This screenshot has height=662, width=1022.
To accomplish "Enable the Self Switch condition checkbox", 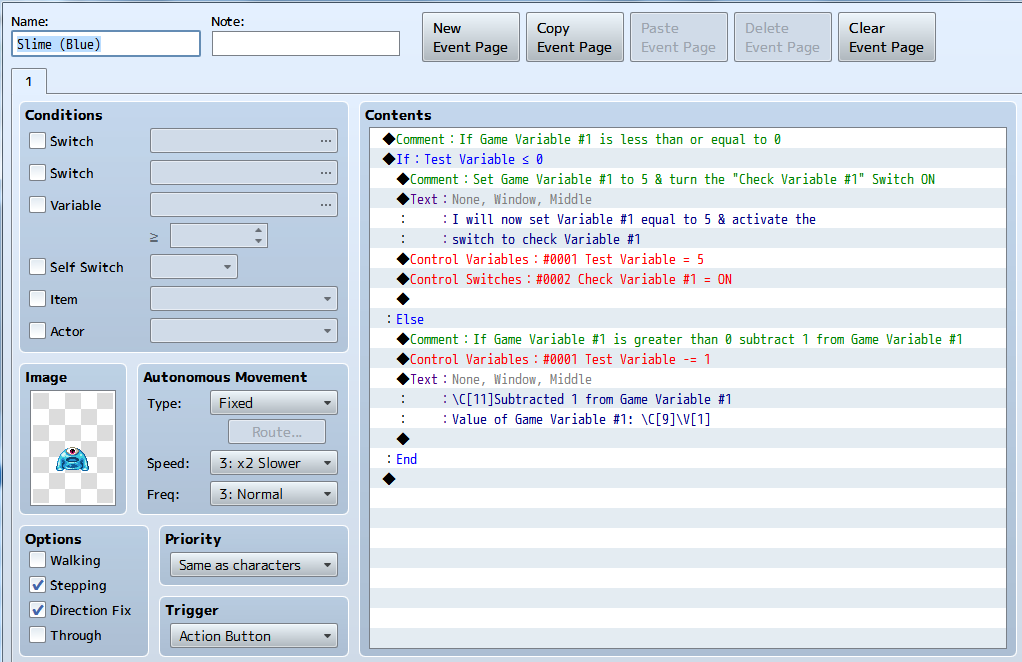I will 38,267.
